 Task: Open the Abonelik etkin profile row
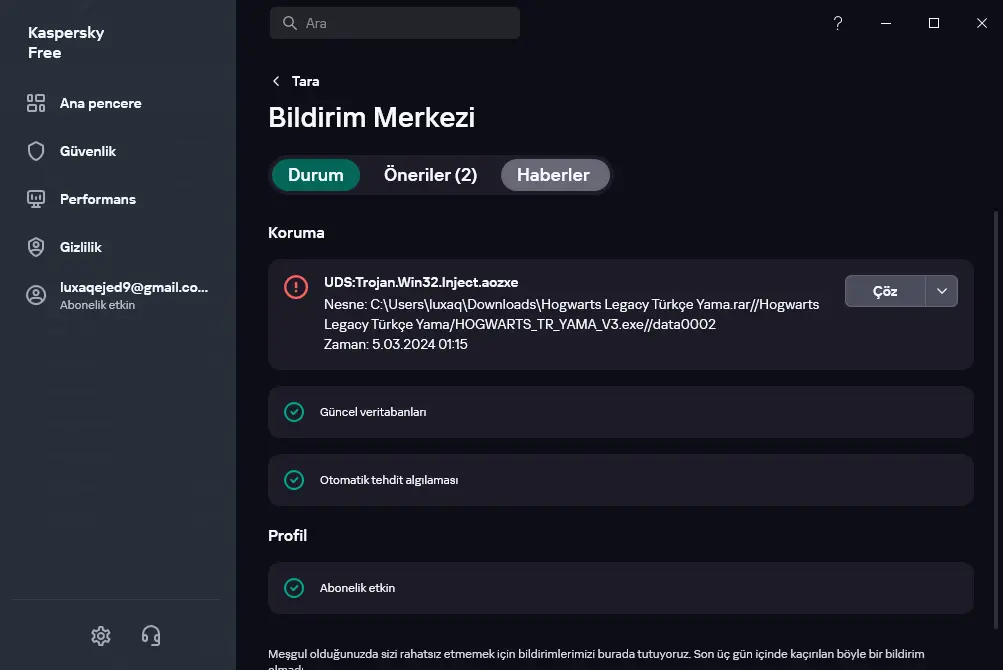pos(620,588)
